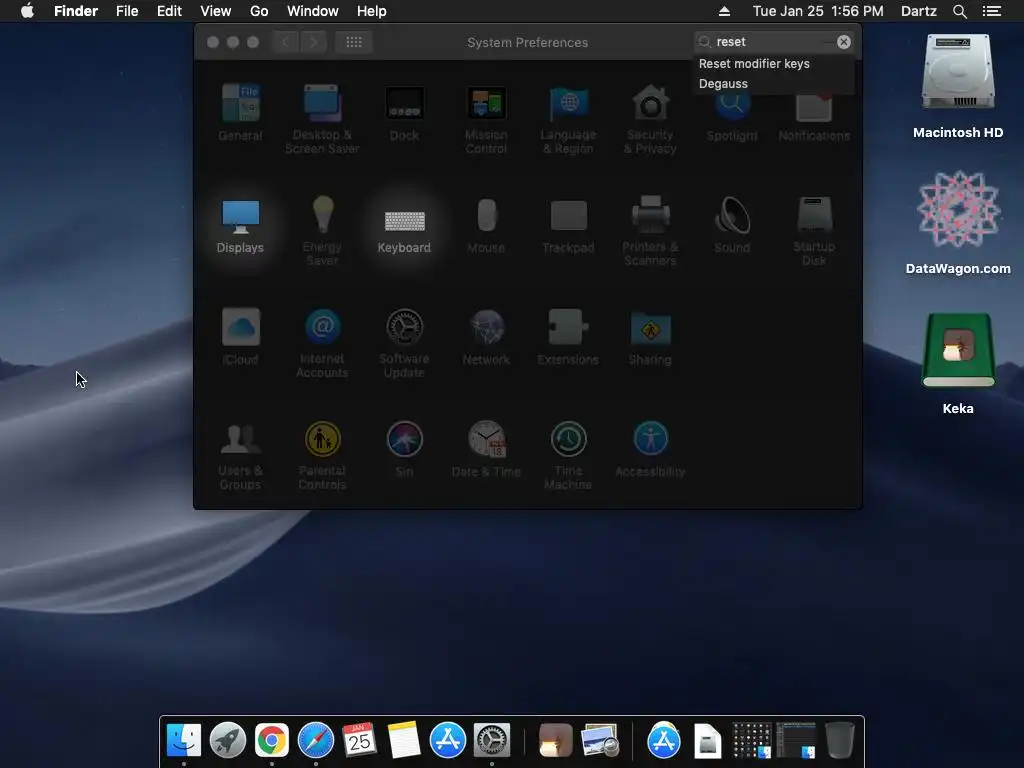
Task: Open the Finder menu
Action: click(76, 11)
